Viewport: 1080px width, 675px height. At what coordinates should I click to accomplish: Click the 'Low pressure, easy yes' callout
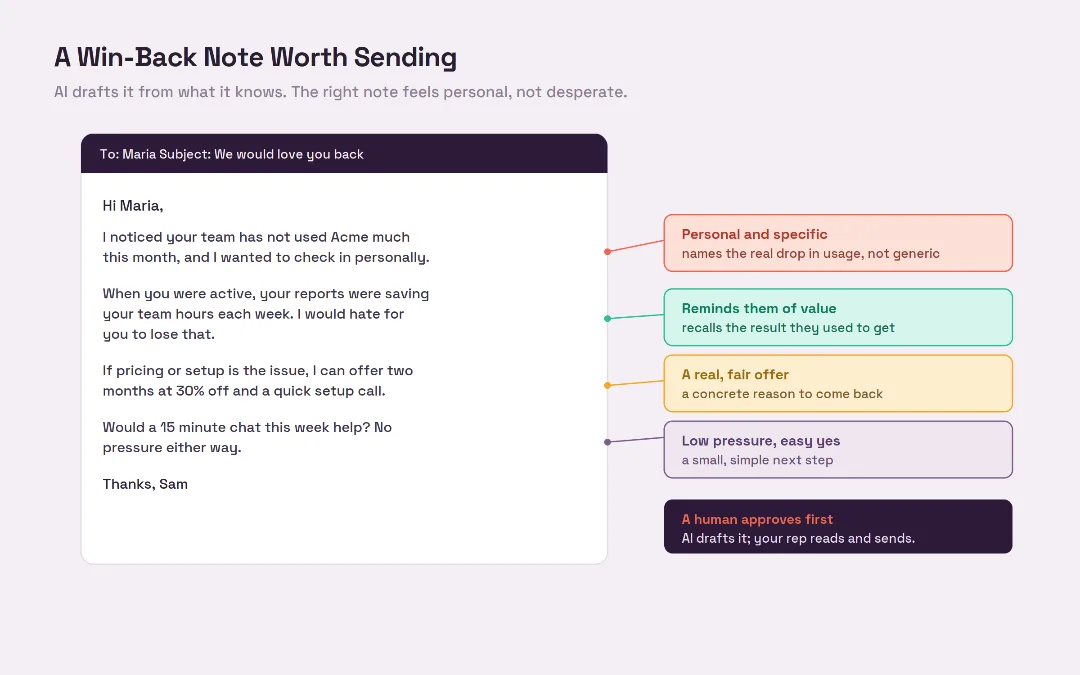coord(838,450)
